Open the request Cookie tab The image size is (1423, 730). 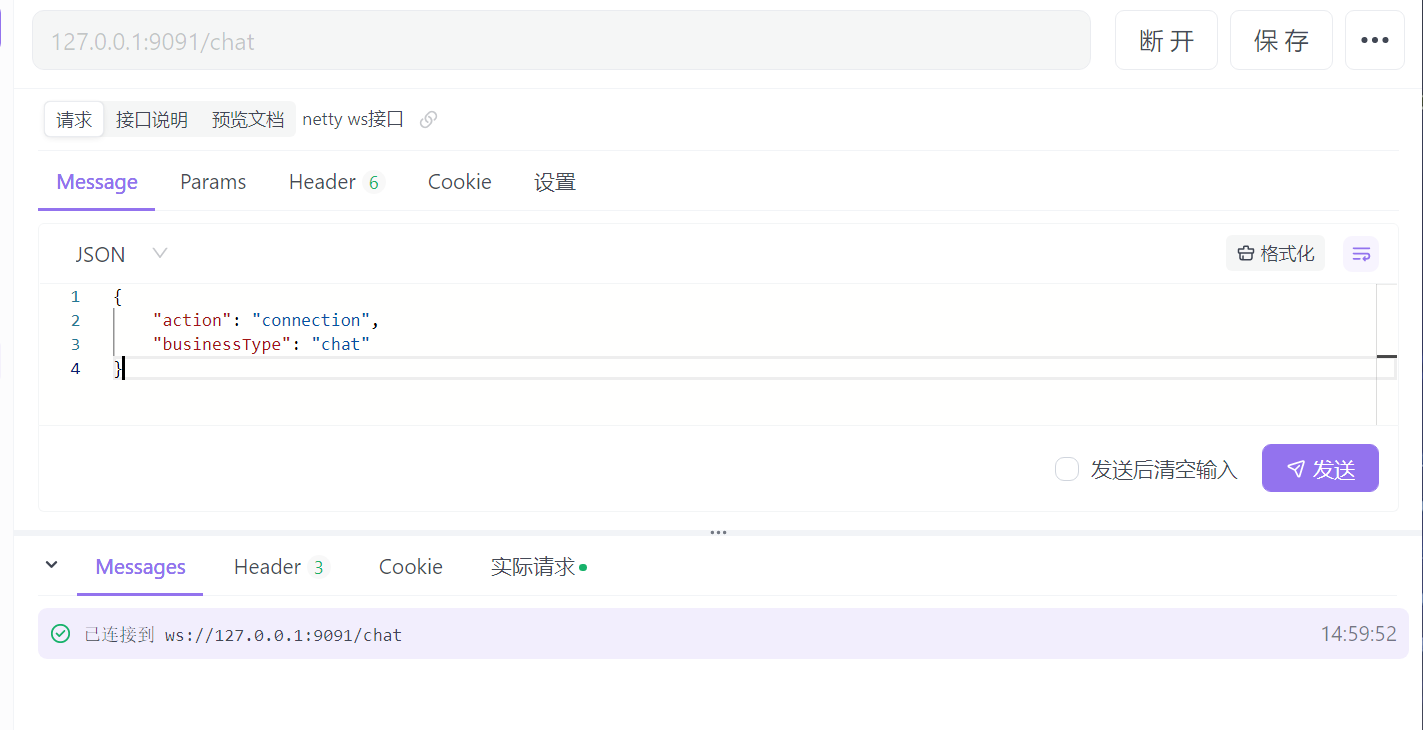tap(460, 182)
